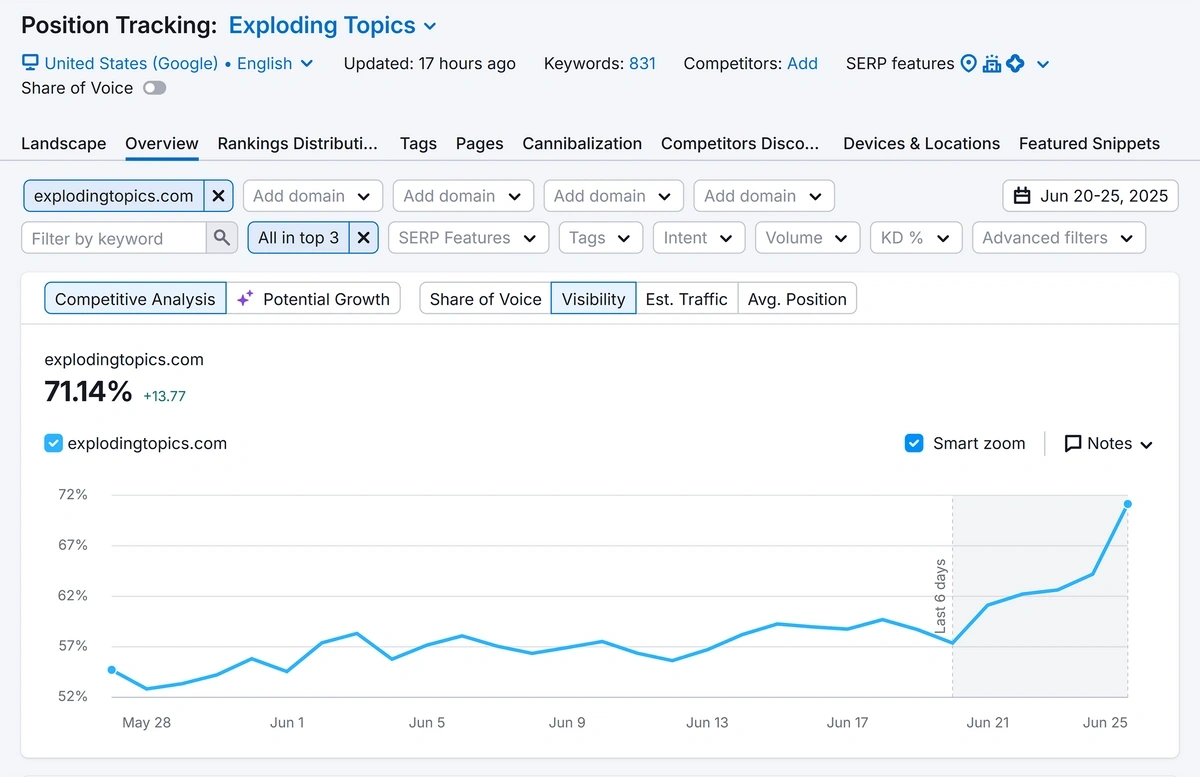Toggle the Smart zoom checkbox
1200x777 pixels.
pyautogui.click(x=914, y=443)
